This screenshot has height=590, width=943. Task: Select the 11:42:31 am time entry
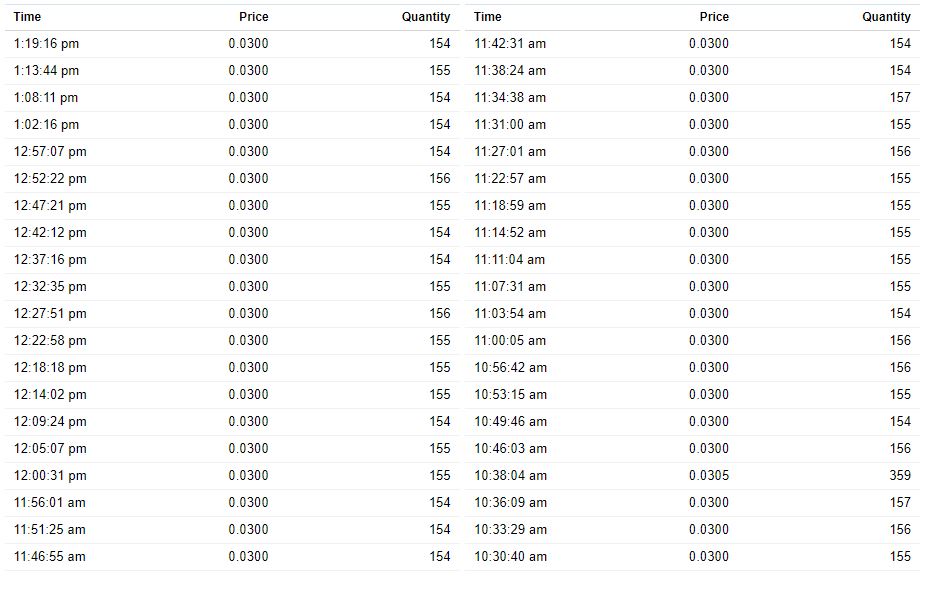(510, 44)
